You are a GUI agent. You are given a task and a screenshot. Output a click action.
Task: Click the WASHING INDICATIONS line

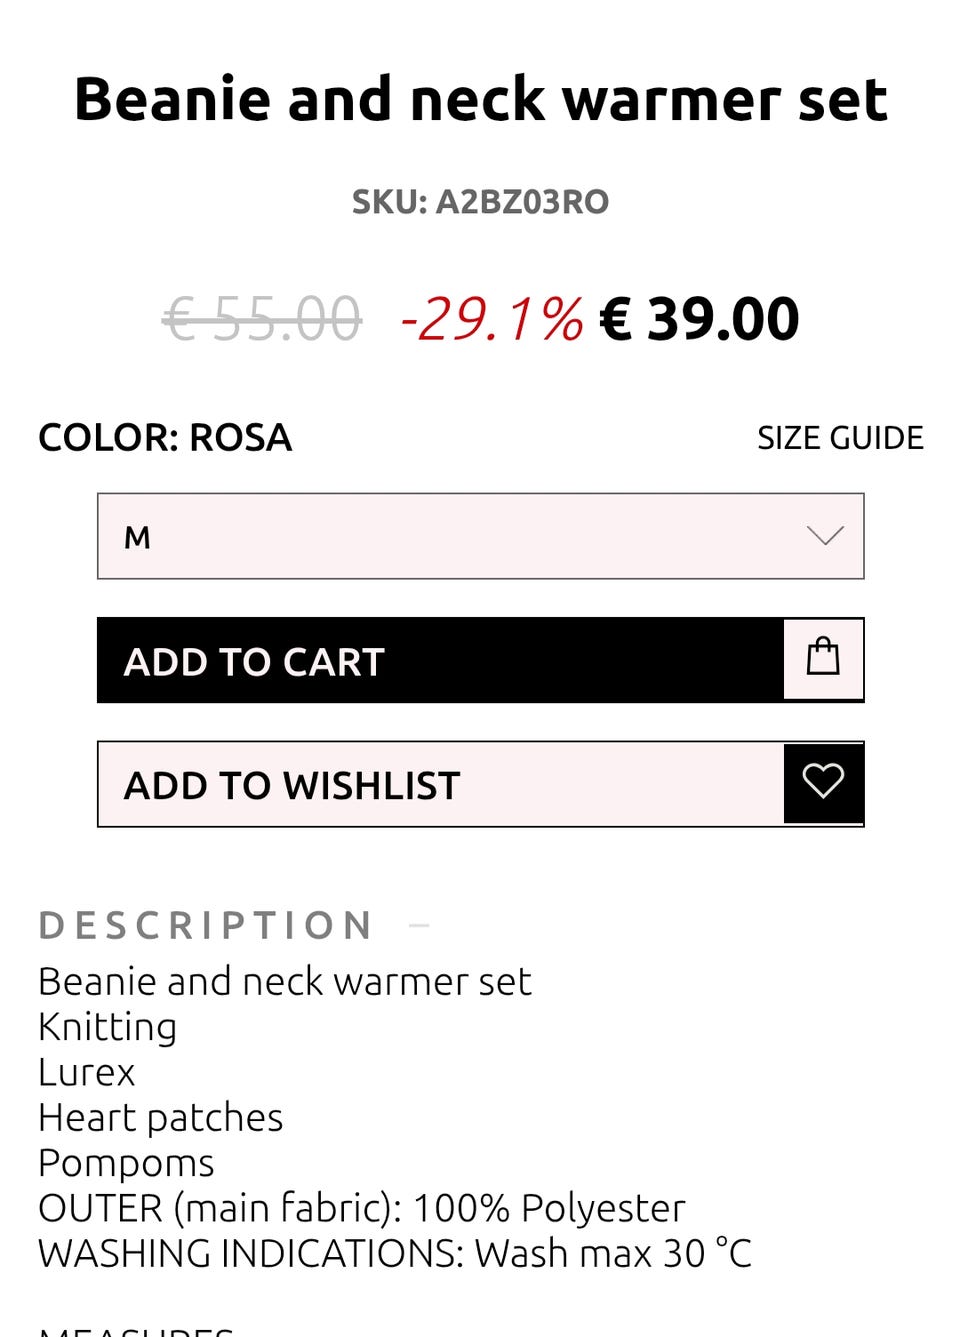coord(394,1253)
